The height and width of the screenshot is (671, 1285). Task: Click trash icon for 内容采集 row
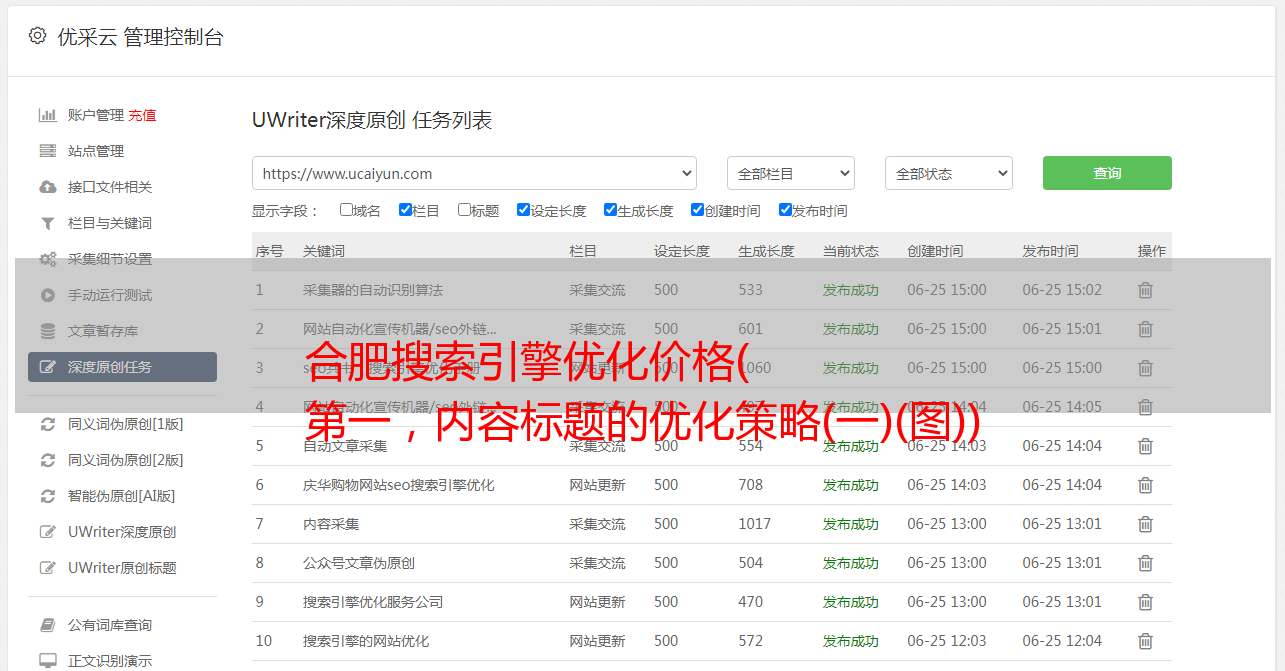pyautogui.click(x=1145, y=524)
